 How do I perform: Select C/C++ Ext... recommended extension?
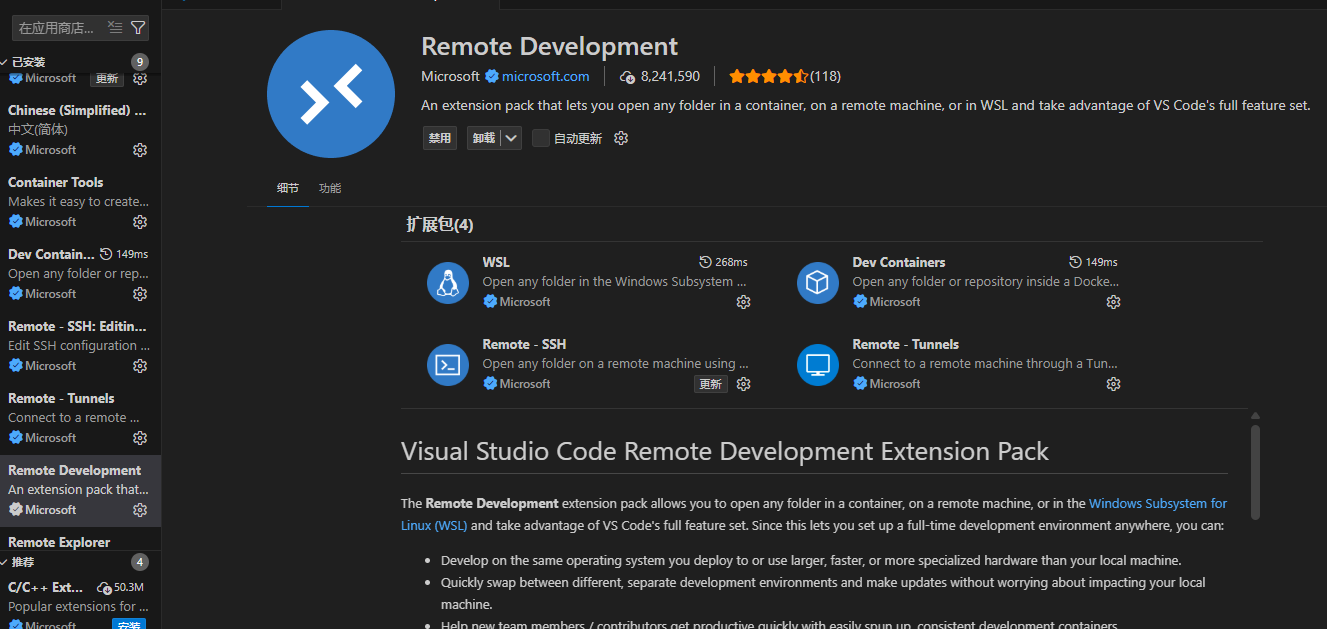tap(80, 601)
